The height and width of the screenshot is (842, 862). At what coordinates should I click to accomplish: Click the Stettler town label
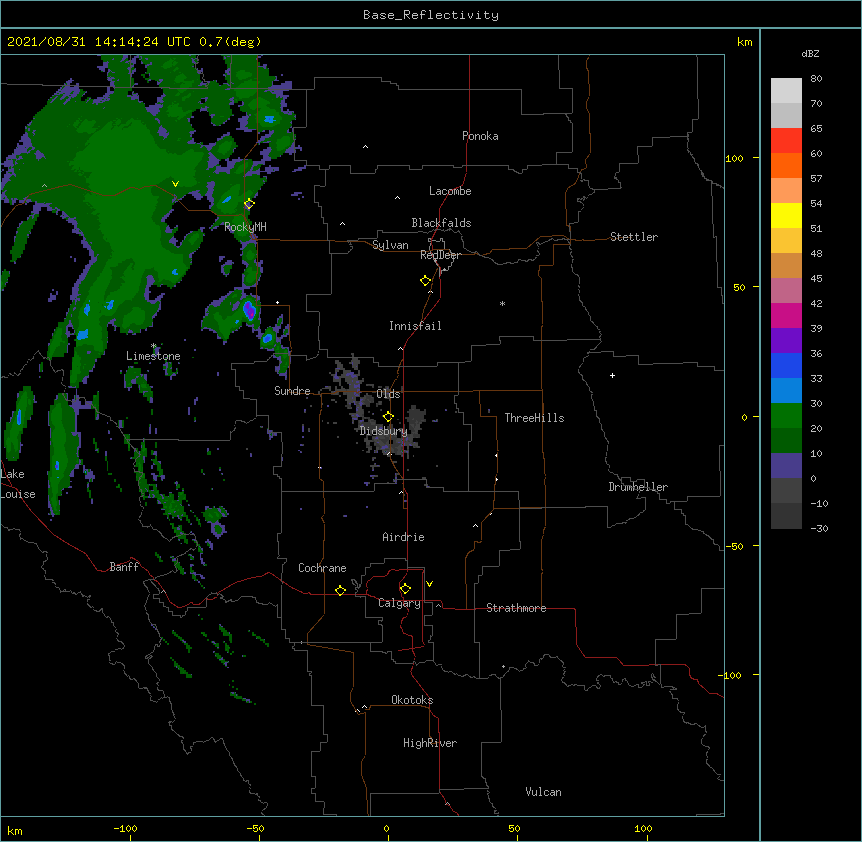point(634,237)
